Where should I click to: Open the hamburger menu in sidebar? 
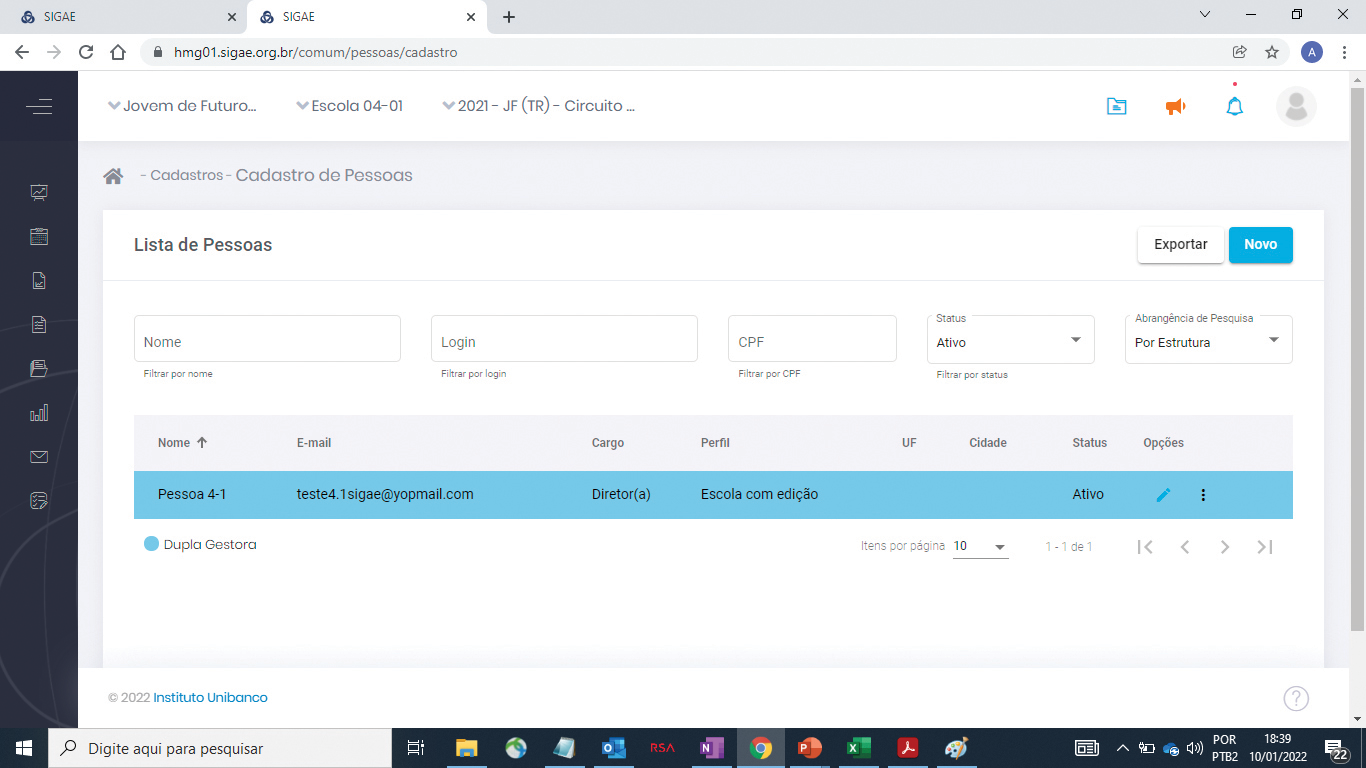point(39,106)
